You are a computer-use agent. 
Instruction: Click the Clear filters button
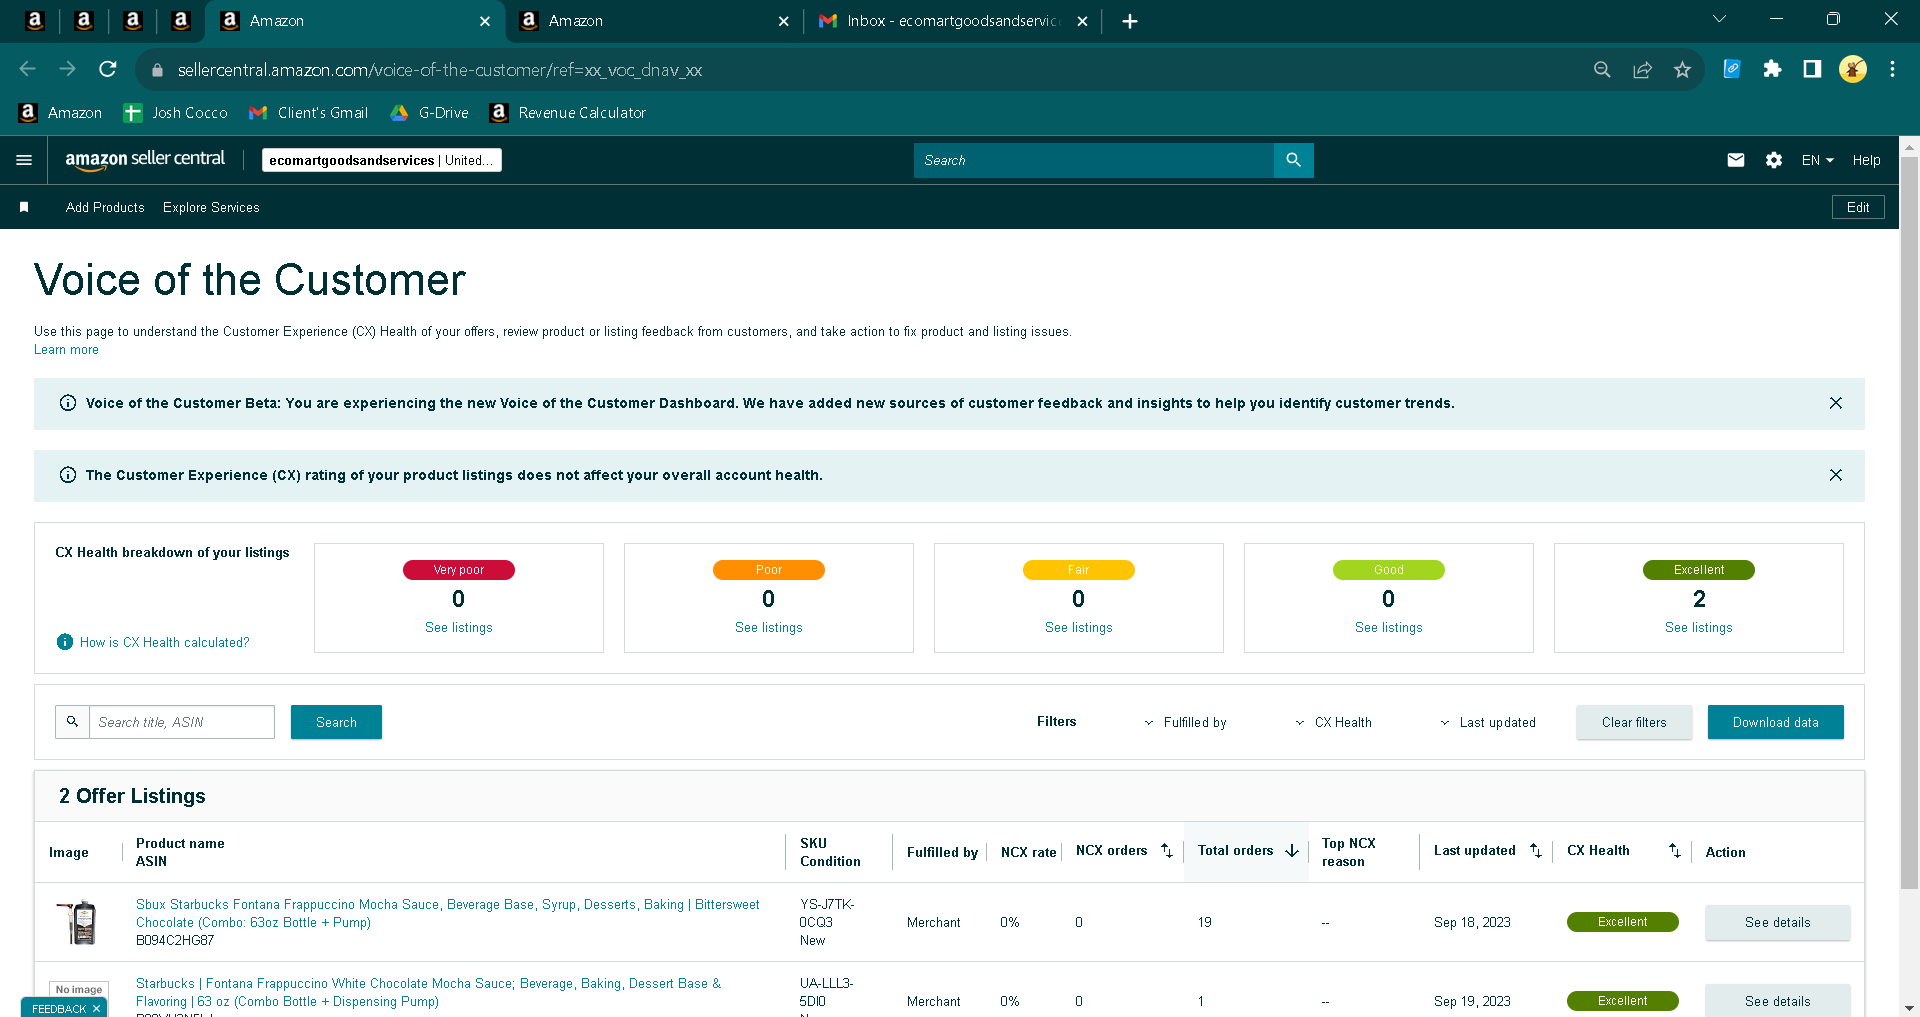(1634, 722)
